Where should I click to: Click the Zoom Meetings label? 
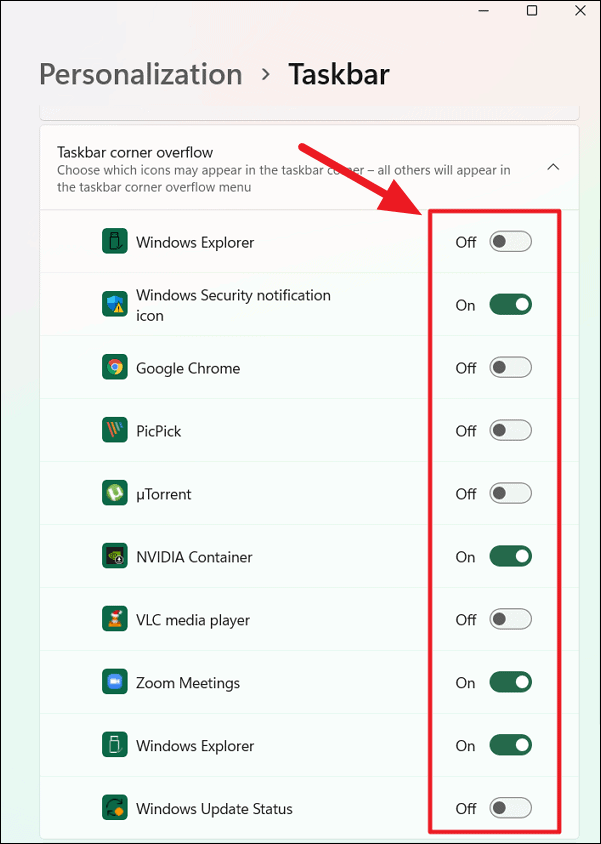[188, 683]
